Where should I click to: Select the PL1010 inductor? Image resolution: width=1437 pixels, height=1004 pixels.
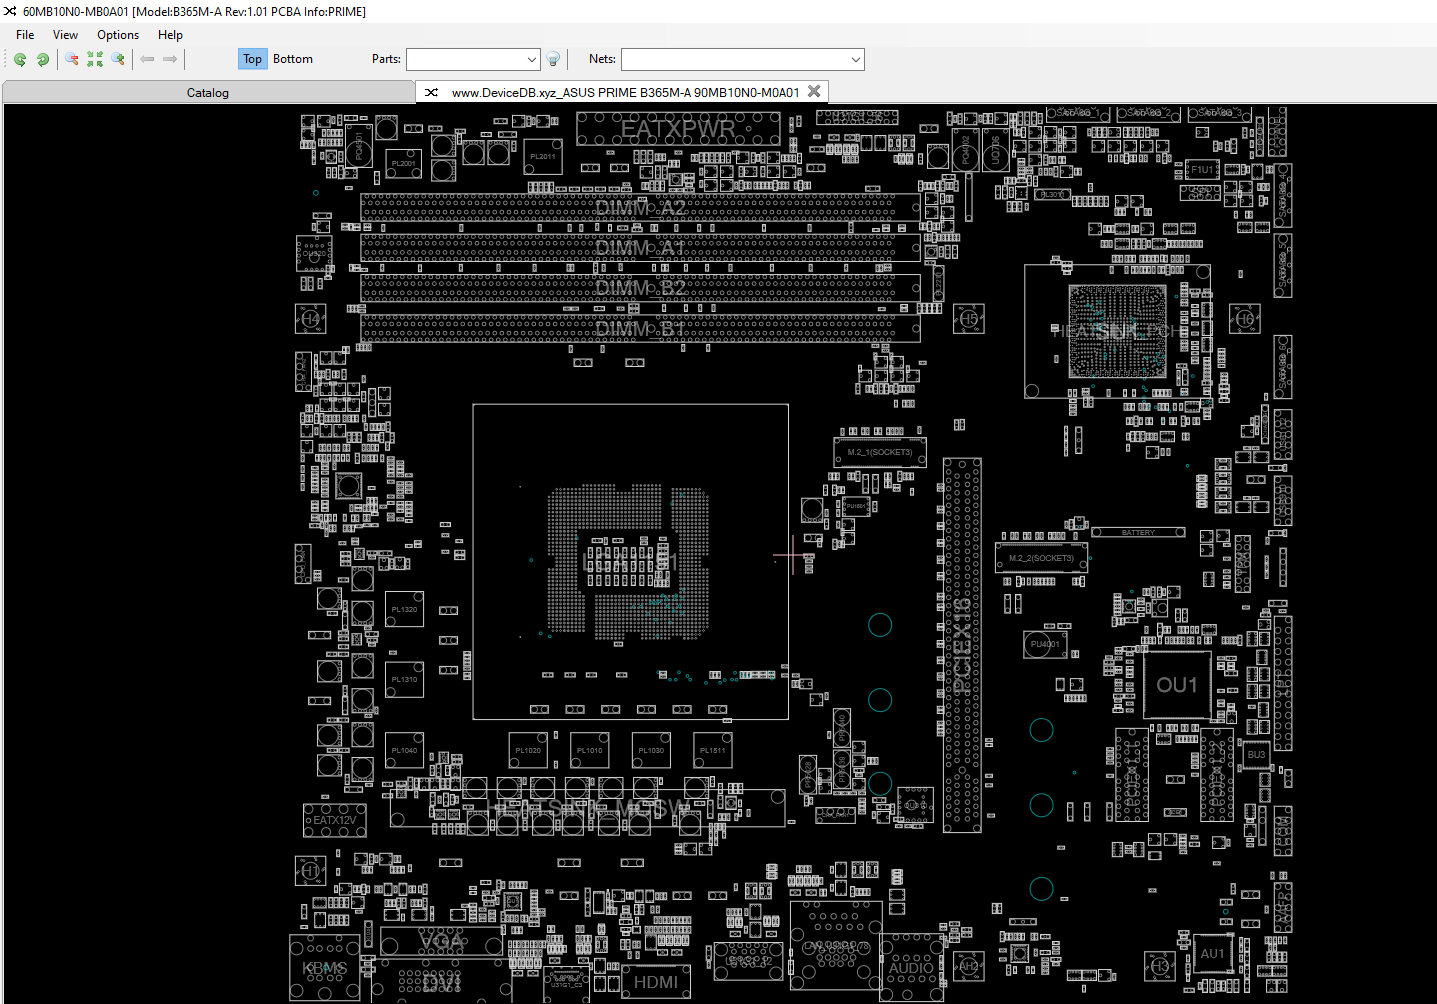click(590, 750)
